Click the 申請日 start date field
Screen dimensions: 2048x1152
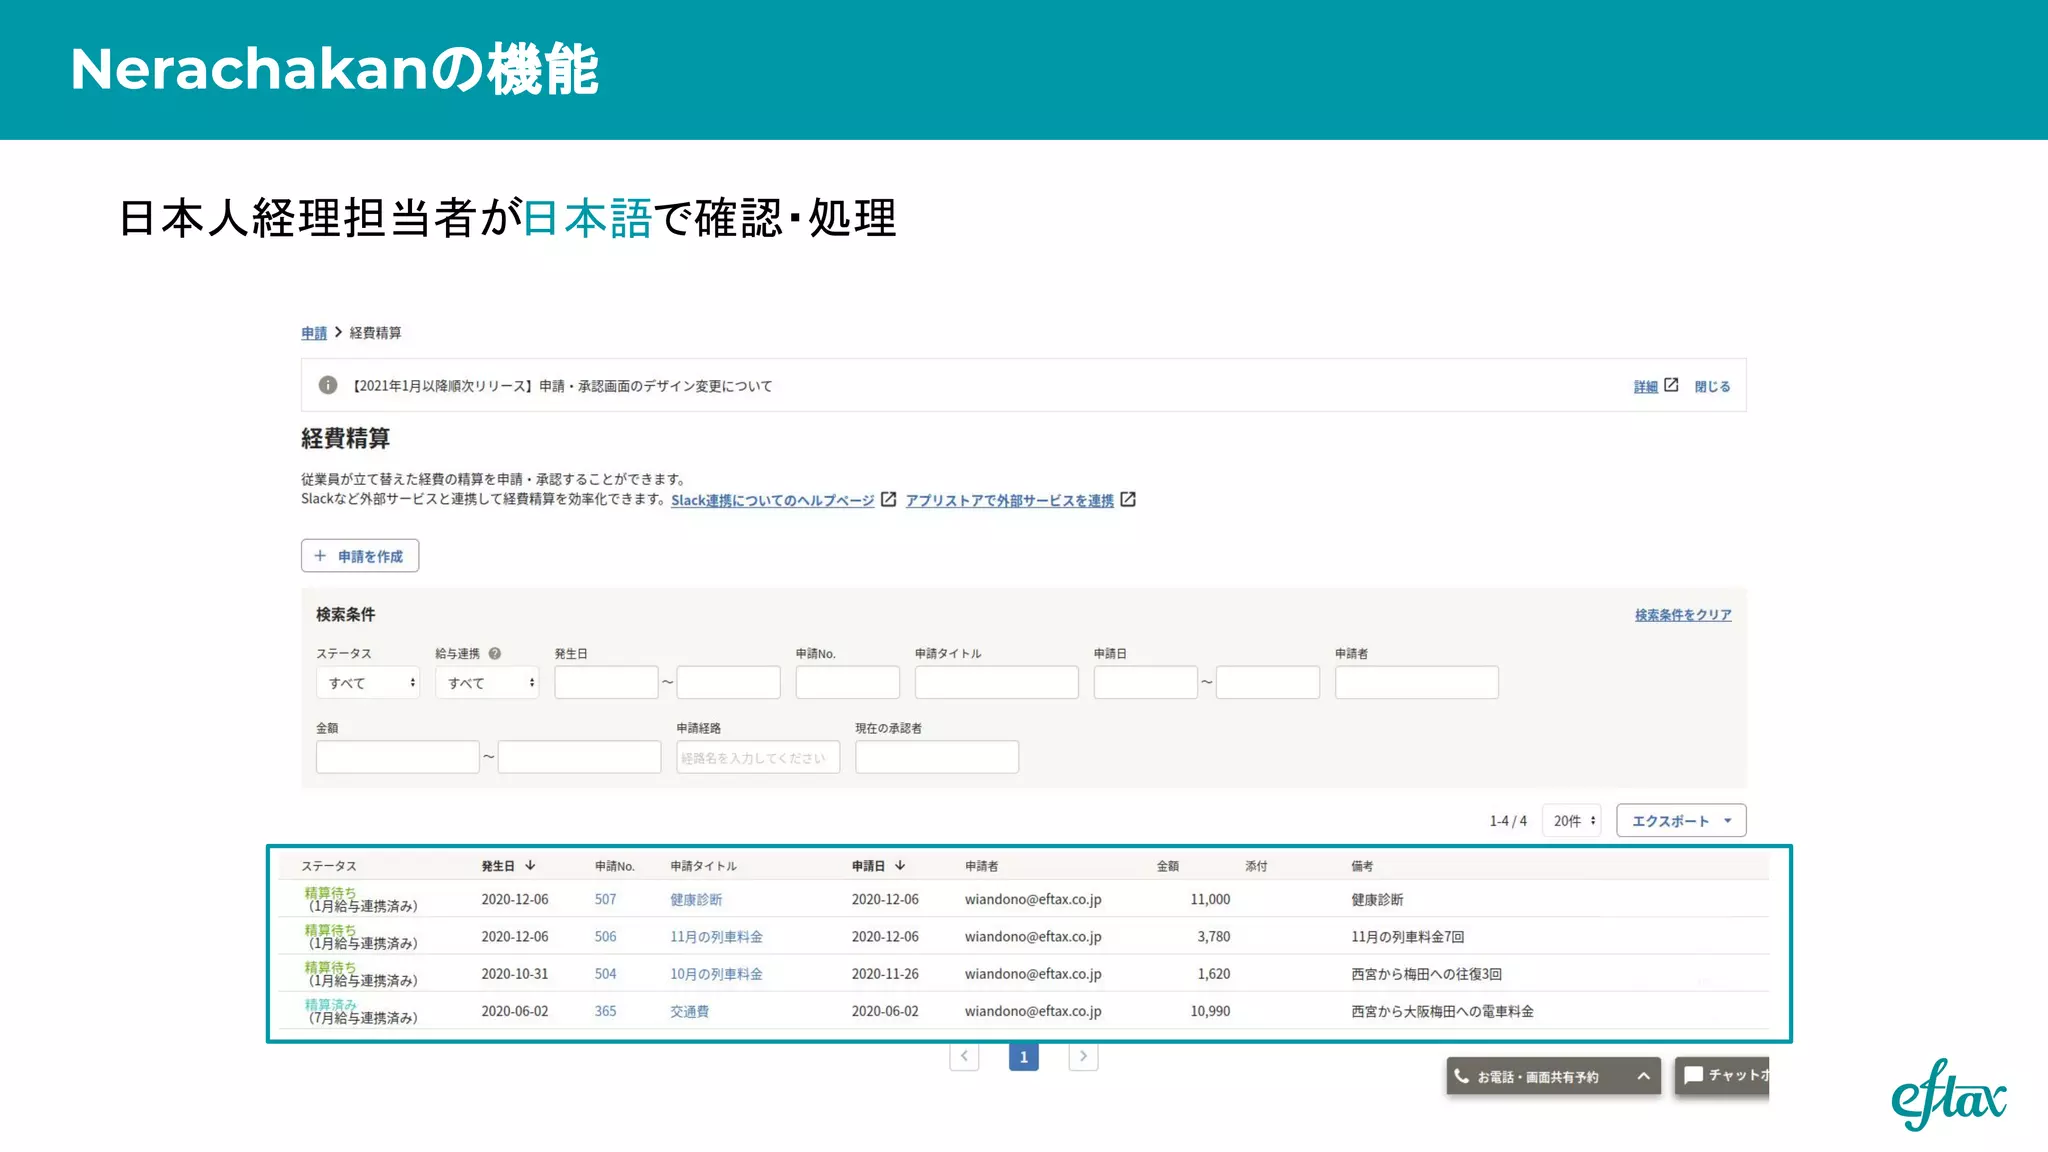pos(1146,683)
